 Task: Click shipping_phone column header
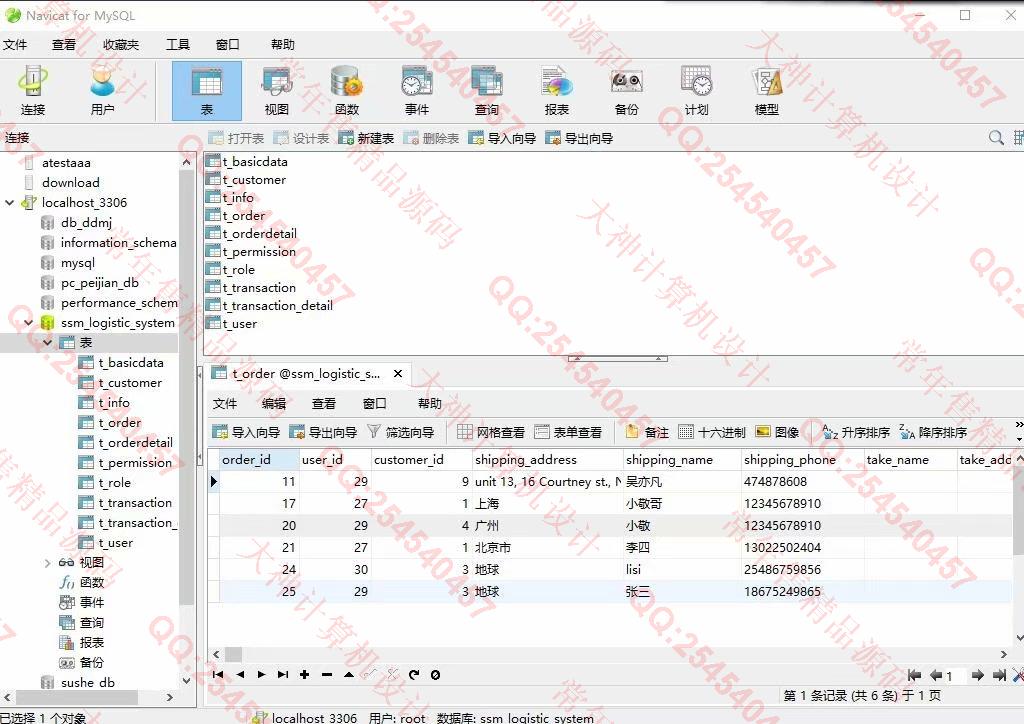pos(802,460)
